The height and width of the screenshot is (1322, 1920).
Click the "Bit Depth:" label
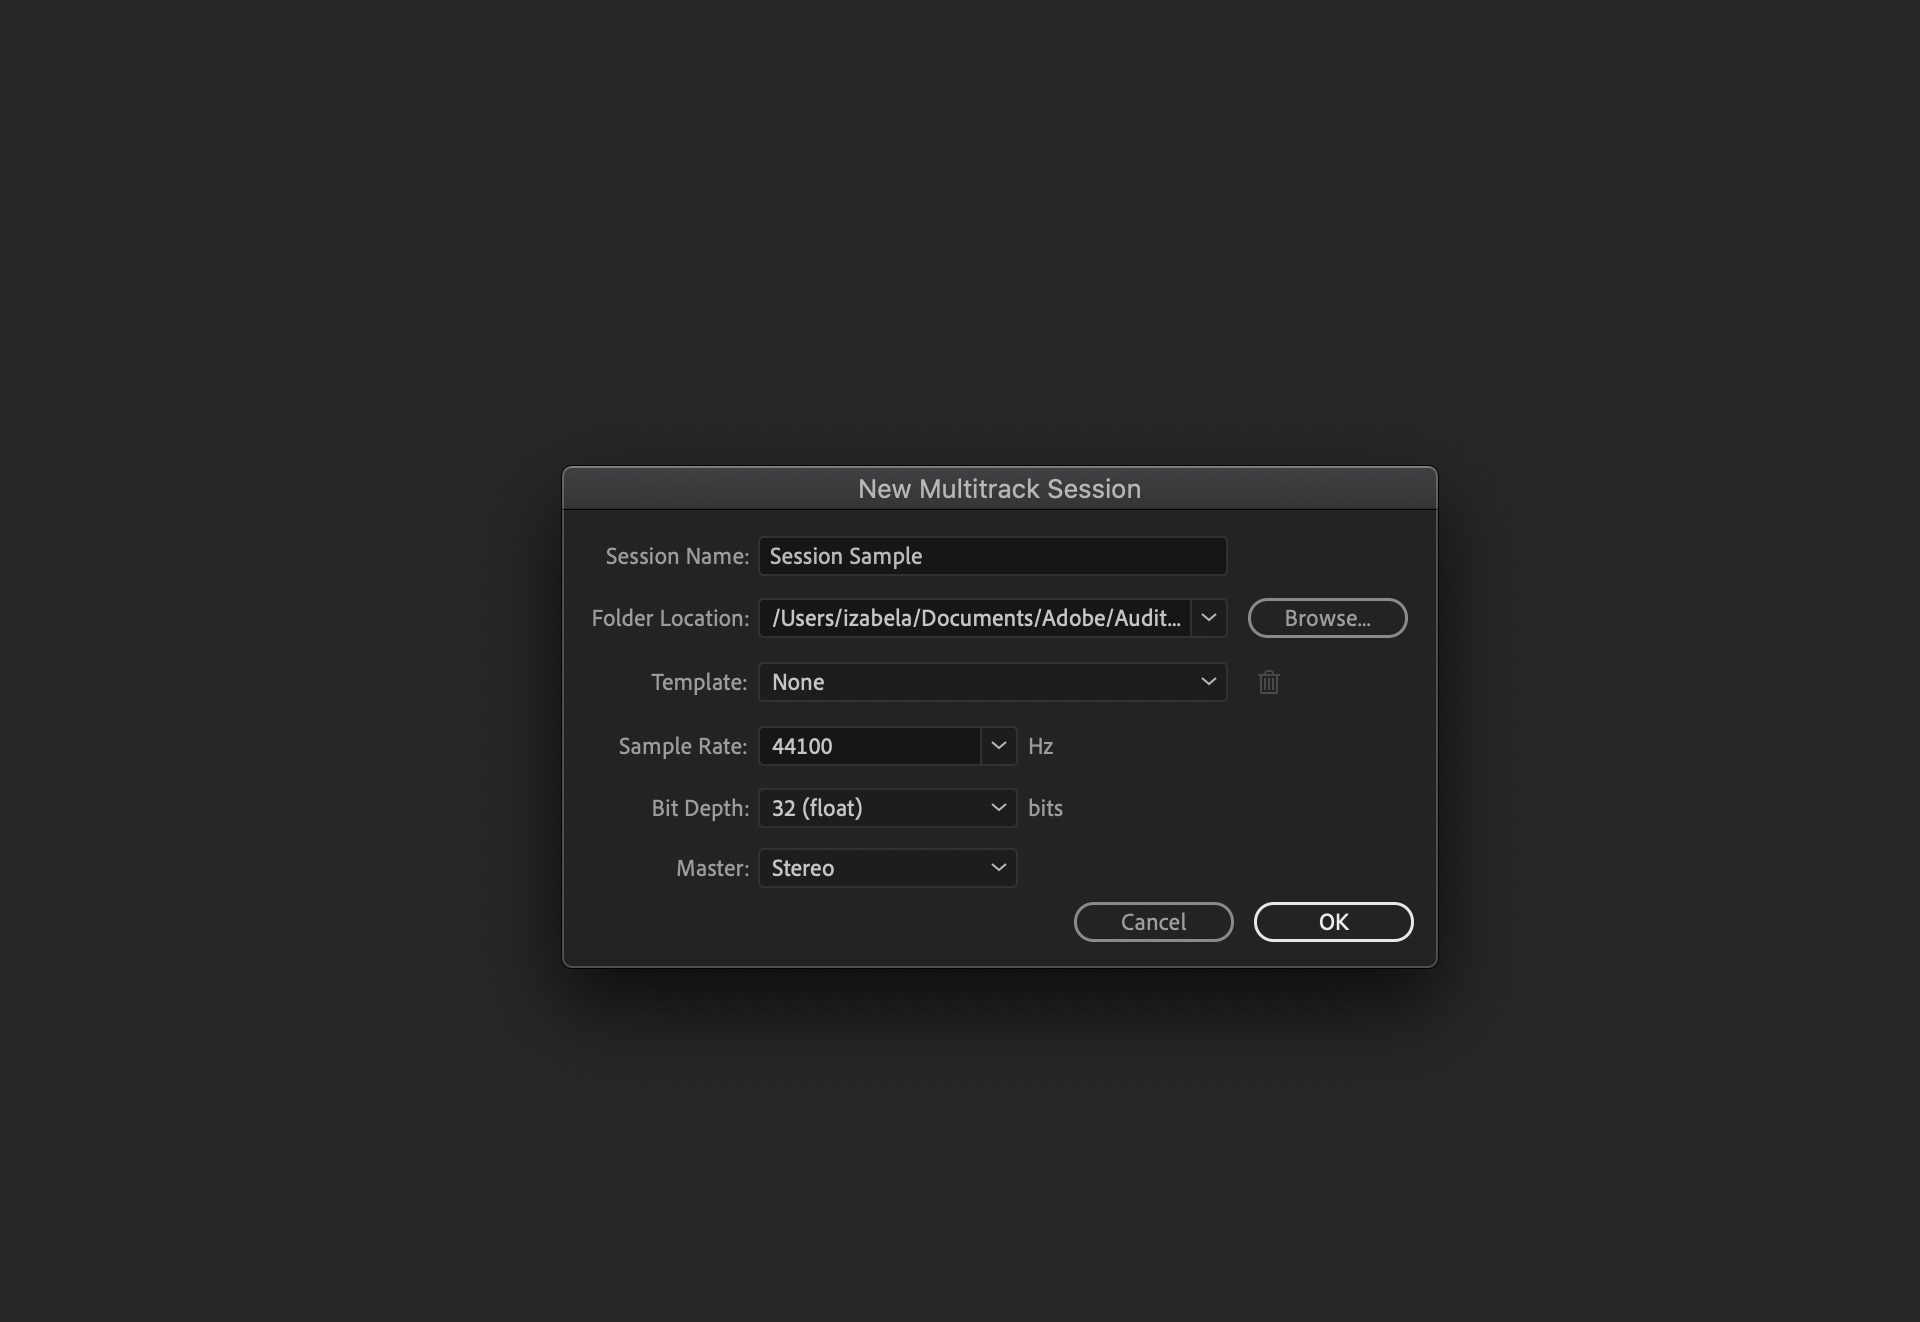pyautogui.click(x=700, y=809)
